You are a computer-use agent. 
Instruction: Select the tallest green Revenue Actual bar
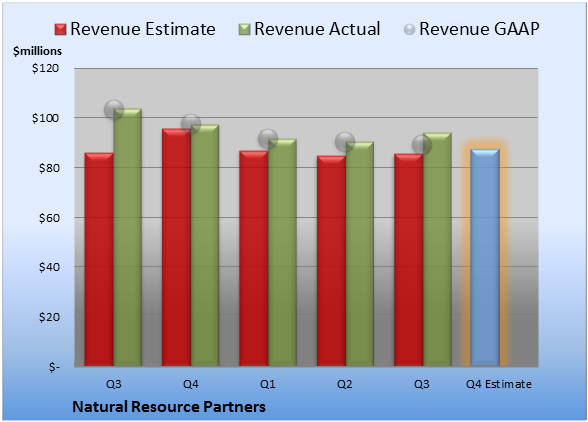128,237
